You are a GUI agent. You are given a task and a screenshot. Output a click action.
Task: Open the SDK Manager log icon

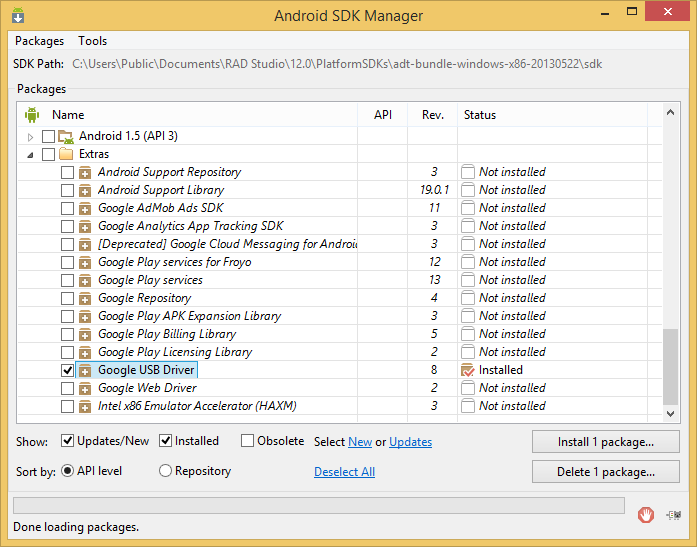coord(674,515)
